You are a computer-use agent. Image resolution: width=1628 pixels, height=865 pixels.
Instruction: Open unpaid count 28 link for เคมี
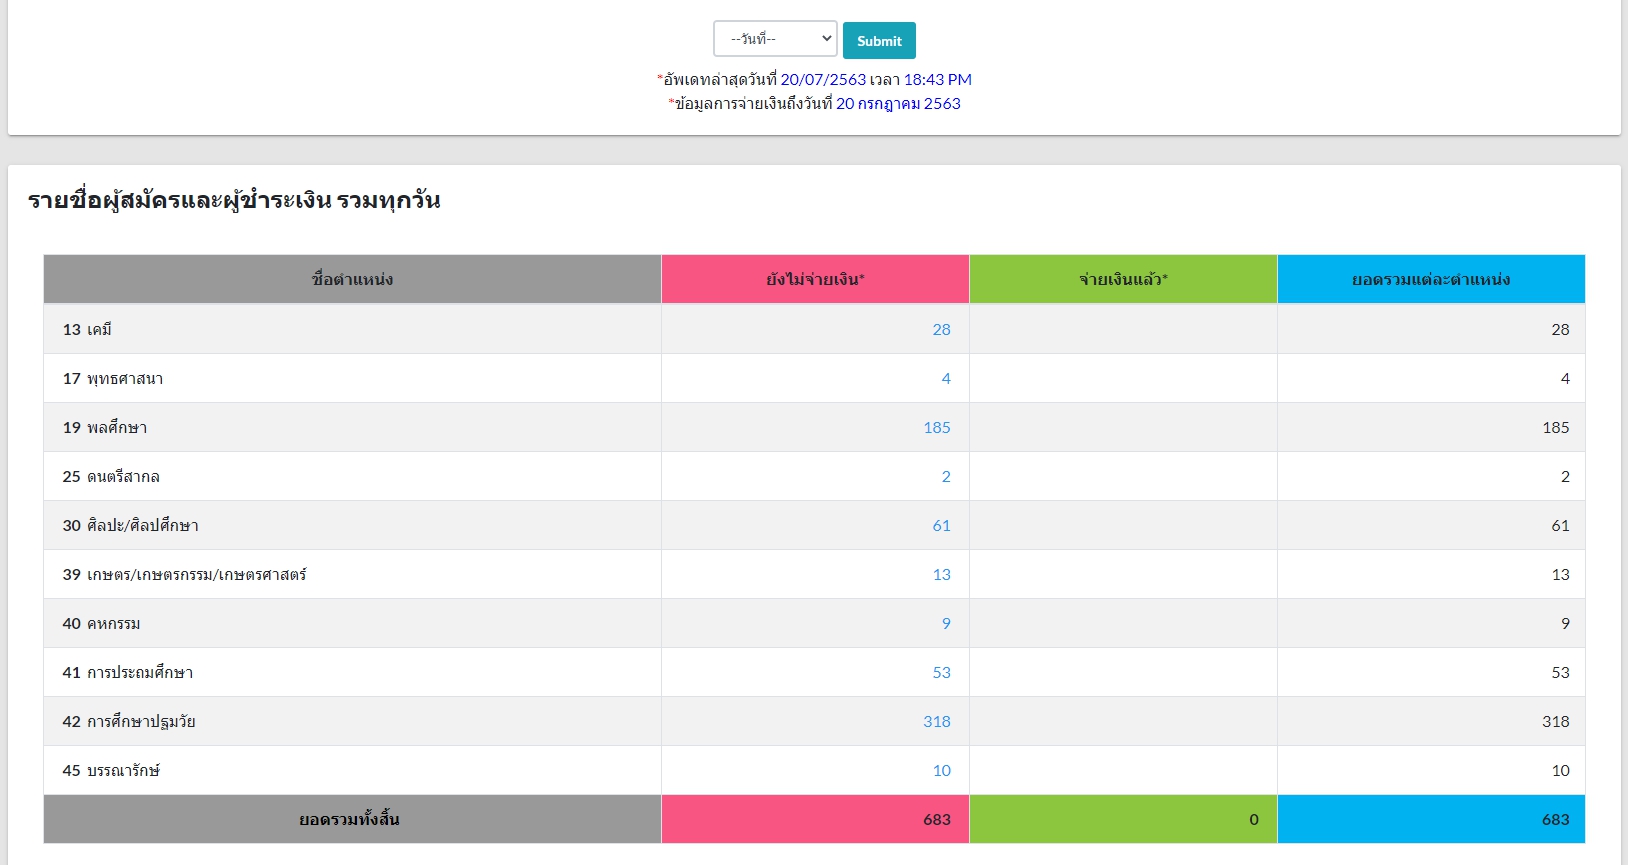[x=941, y=329]
